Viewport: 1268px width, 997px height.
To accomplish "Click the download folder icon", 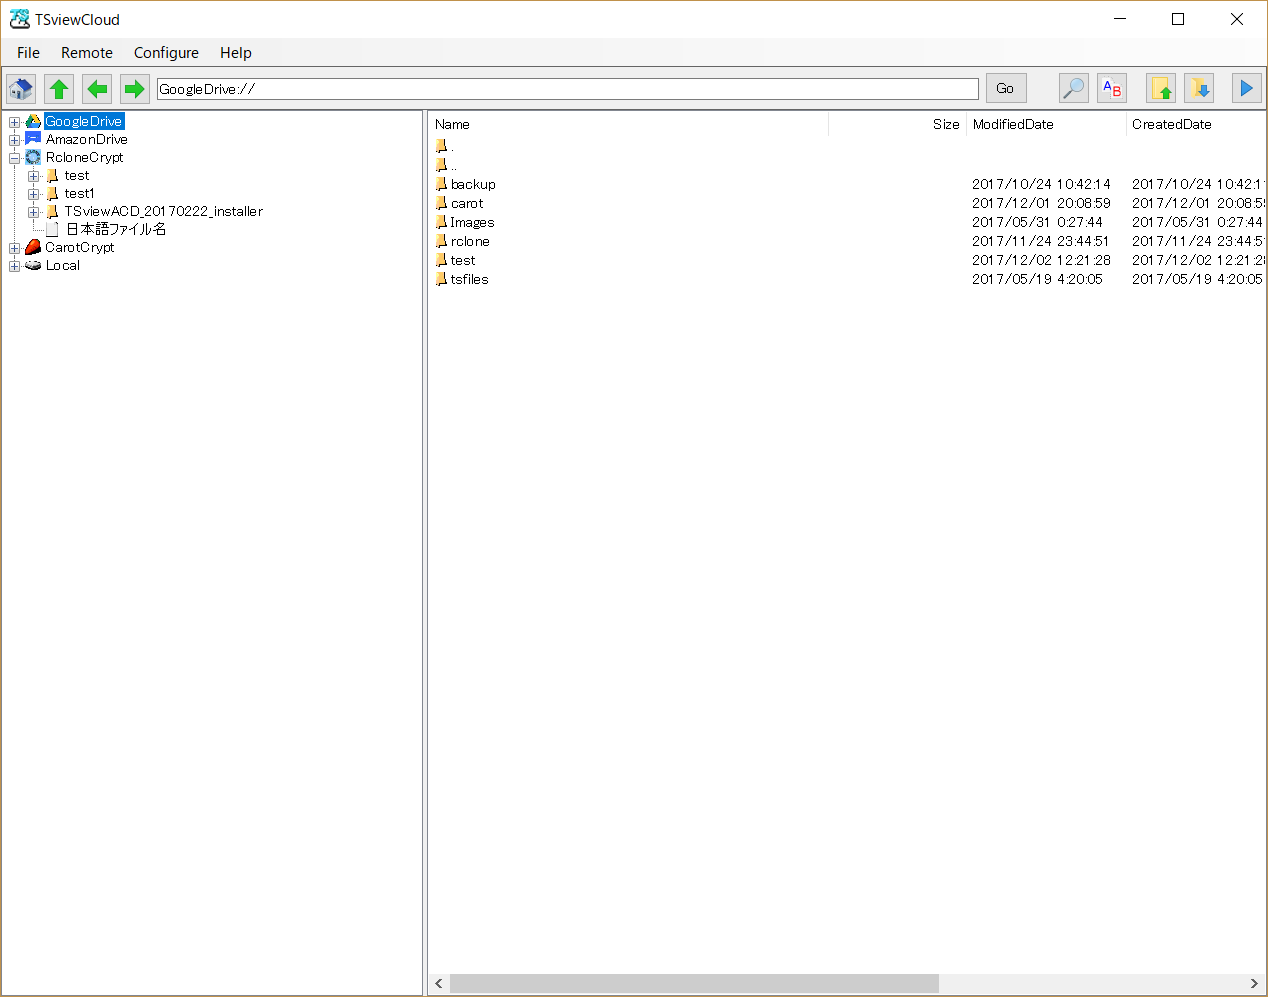I will pyautogui.click(x=1199, y=89).
